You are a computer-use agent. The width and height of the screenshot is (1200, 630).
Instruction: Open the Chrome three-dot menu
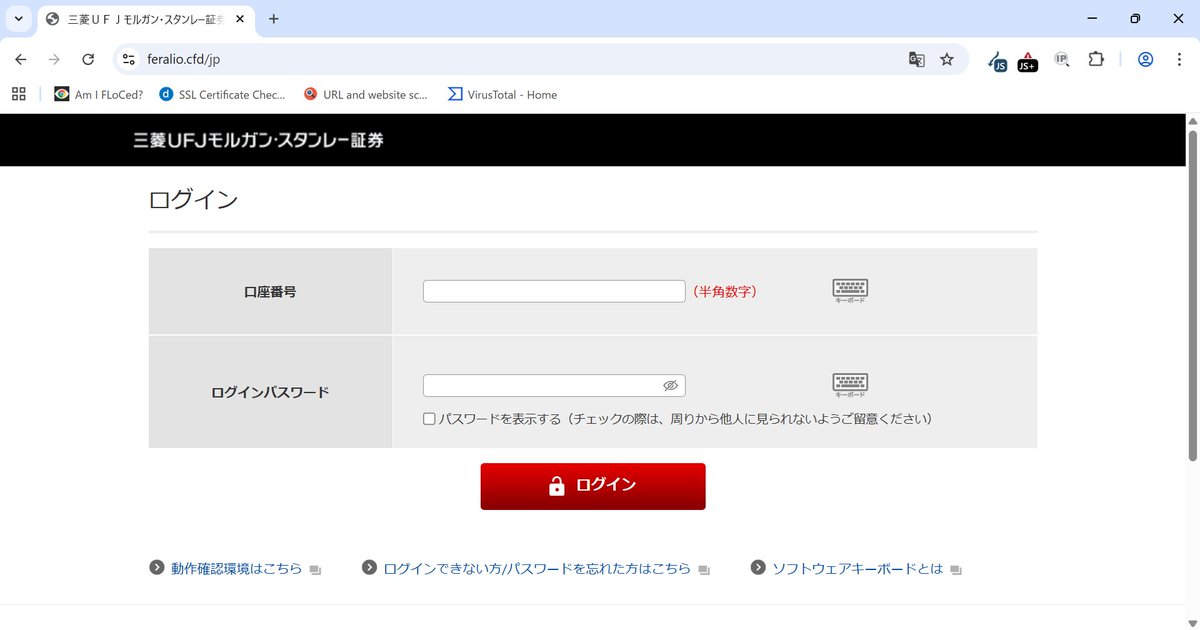tap(1180, 59)
